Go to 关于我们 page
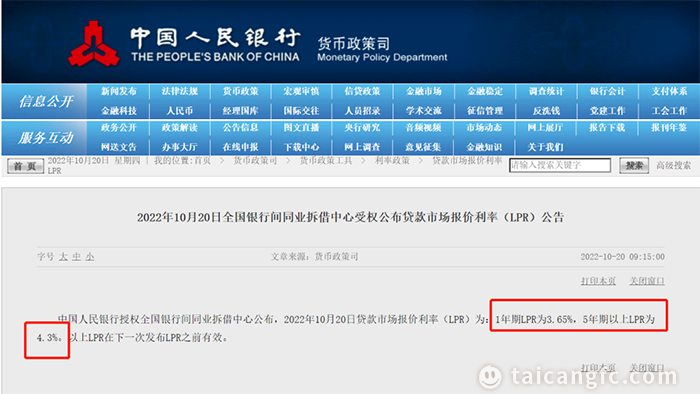Viewport: 700px width, 394px height. [x=546, y=147]
